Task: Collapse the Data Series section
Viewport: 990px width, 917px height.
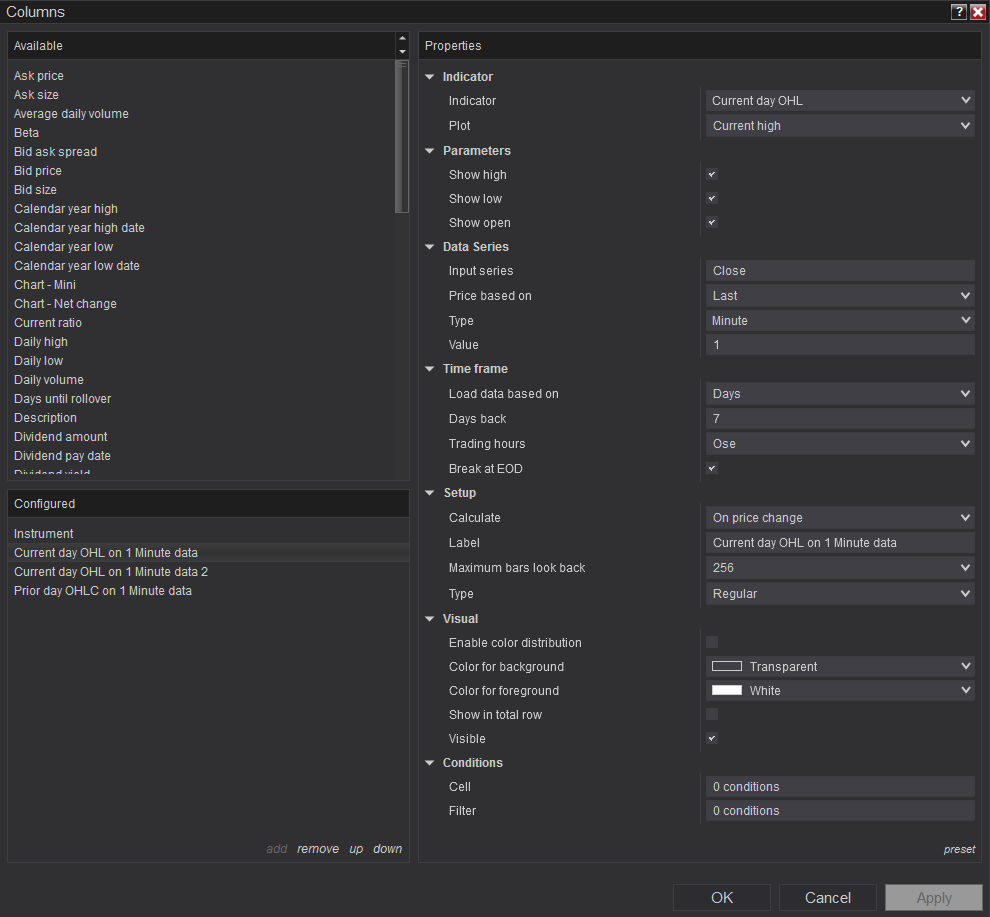Action: pyautogui.click(x=430, y=247)
